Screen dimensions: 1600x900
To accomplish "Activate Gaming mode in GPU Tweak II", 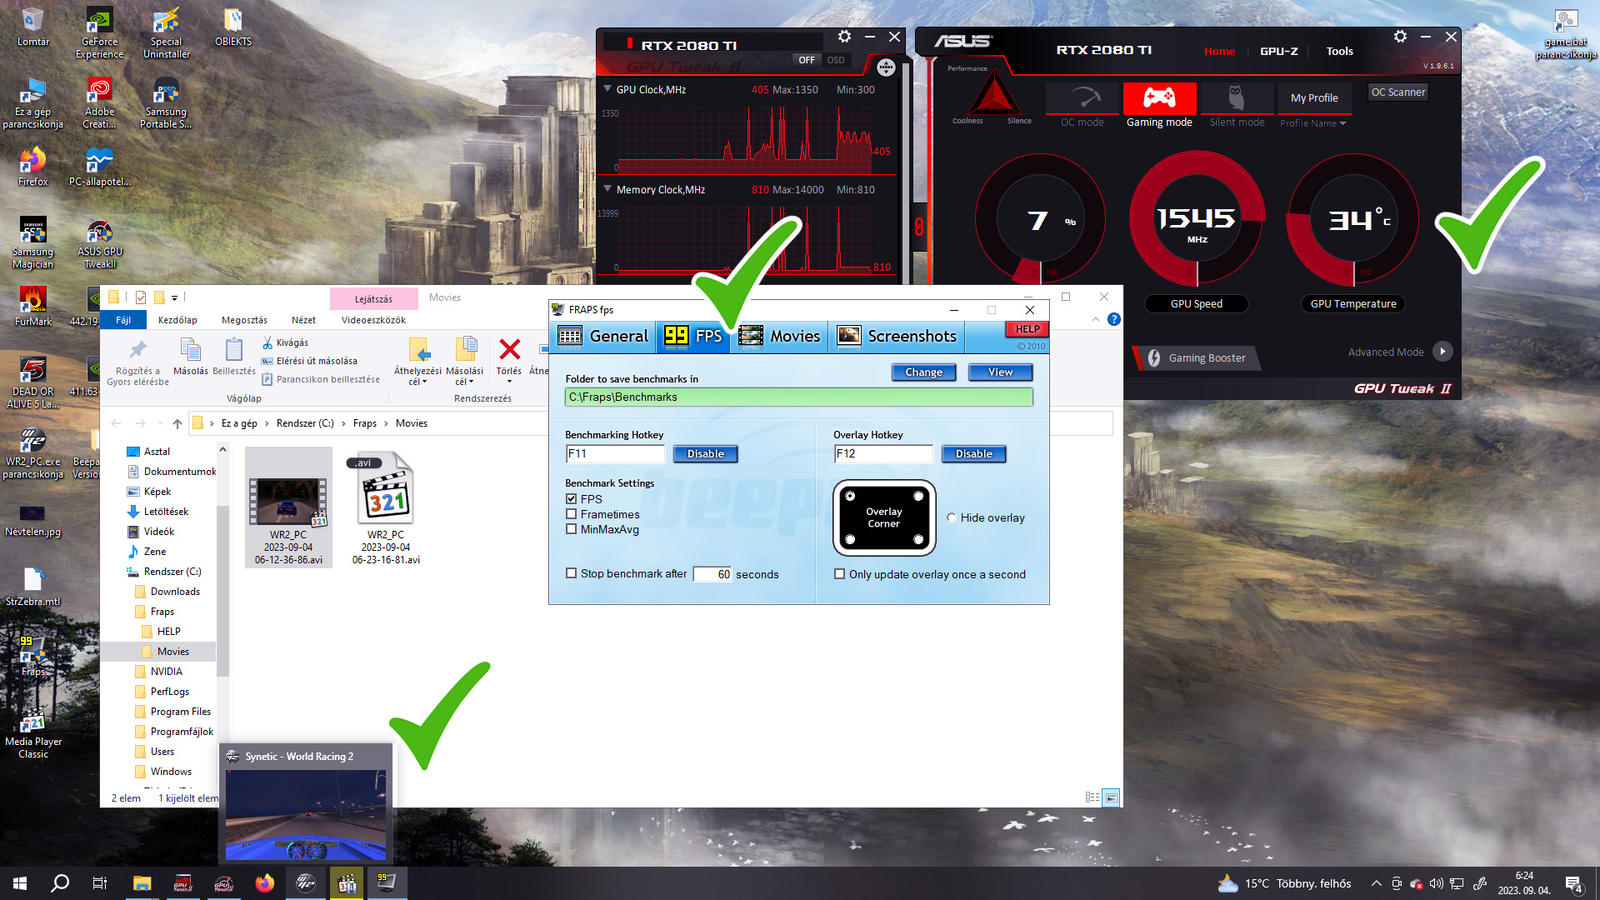I will 1159,106.
